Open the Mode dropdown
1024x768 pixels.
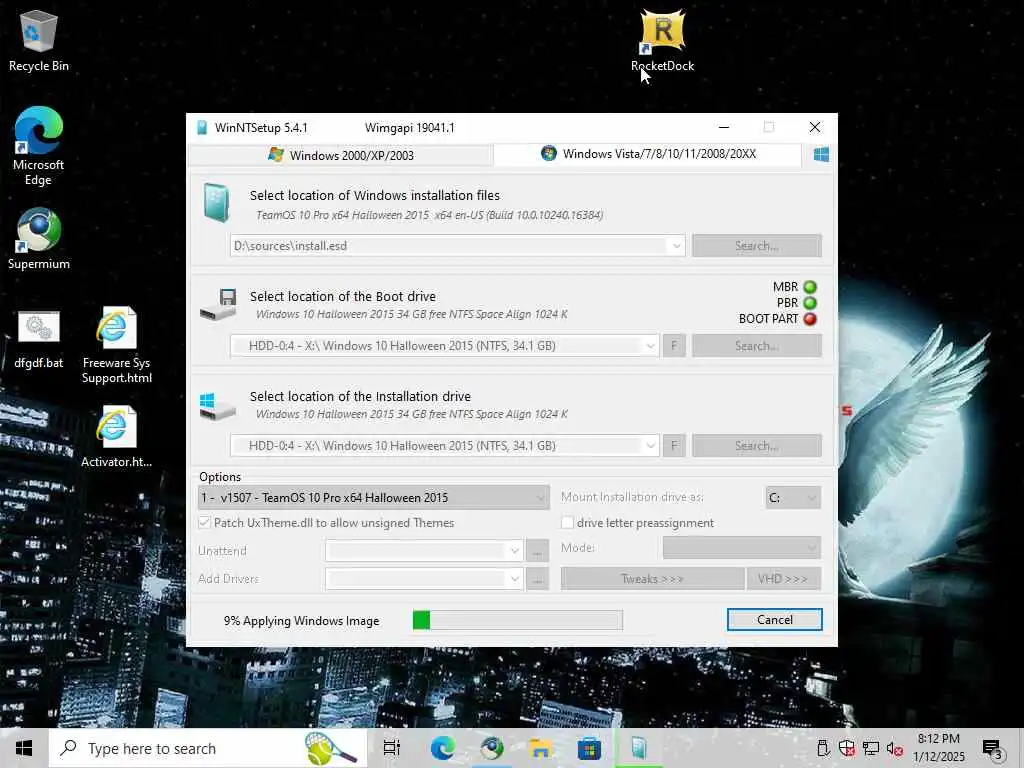tap(742, 547)
